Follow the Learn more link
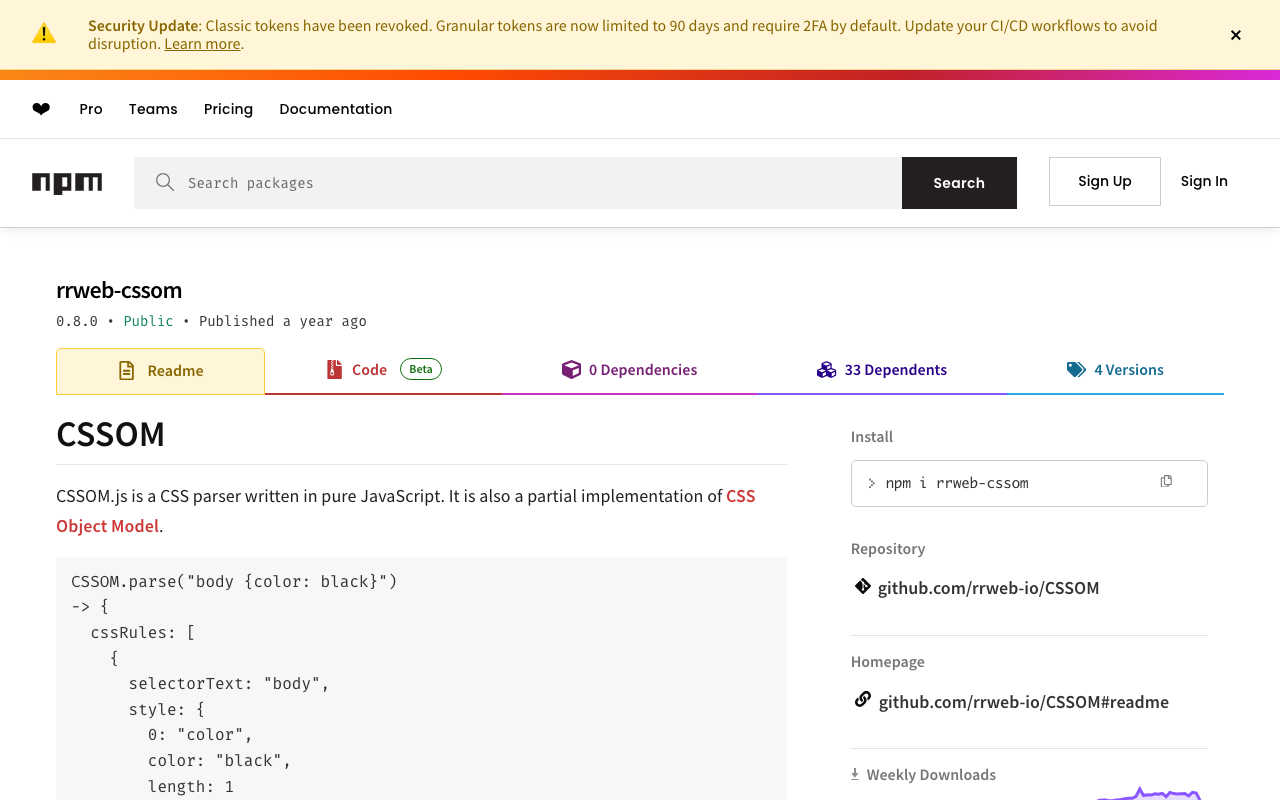The height and width of the screenshot is (800, 1280). 202,44
